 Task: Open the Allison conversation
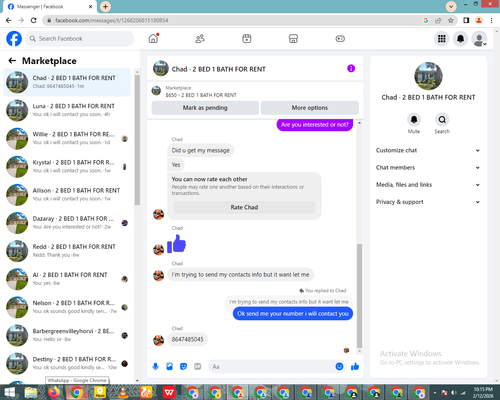pos(67,195)
